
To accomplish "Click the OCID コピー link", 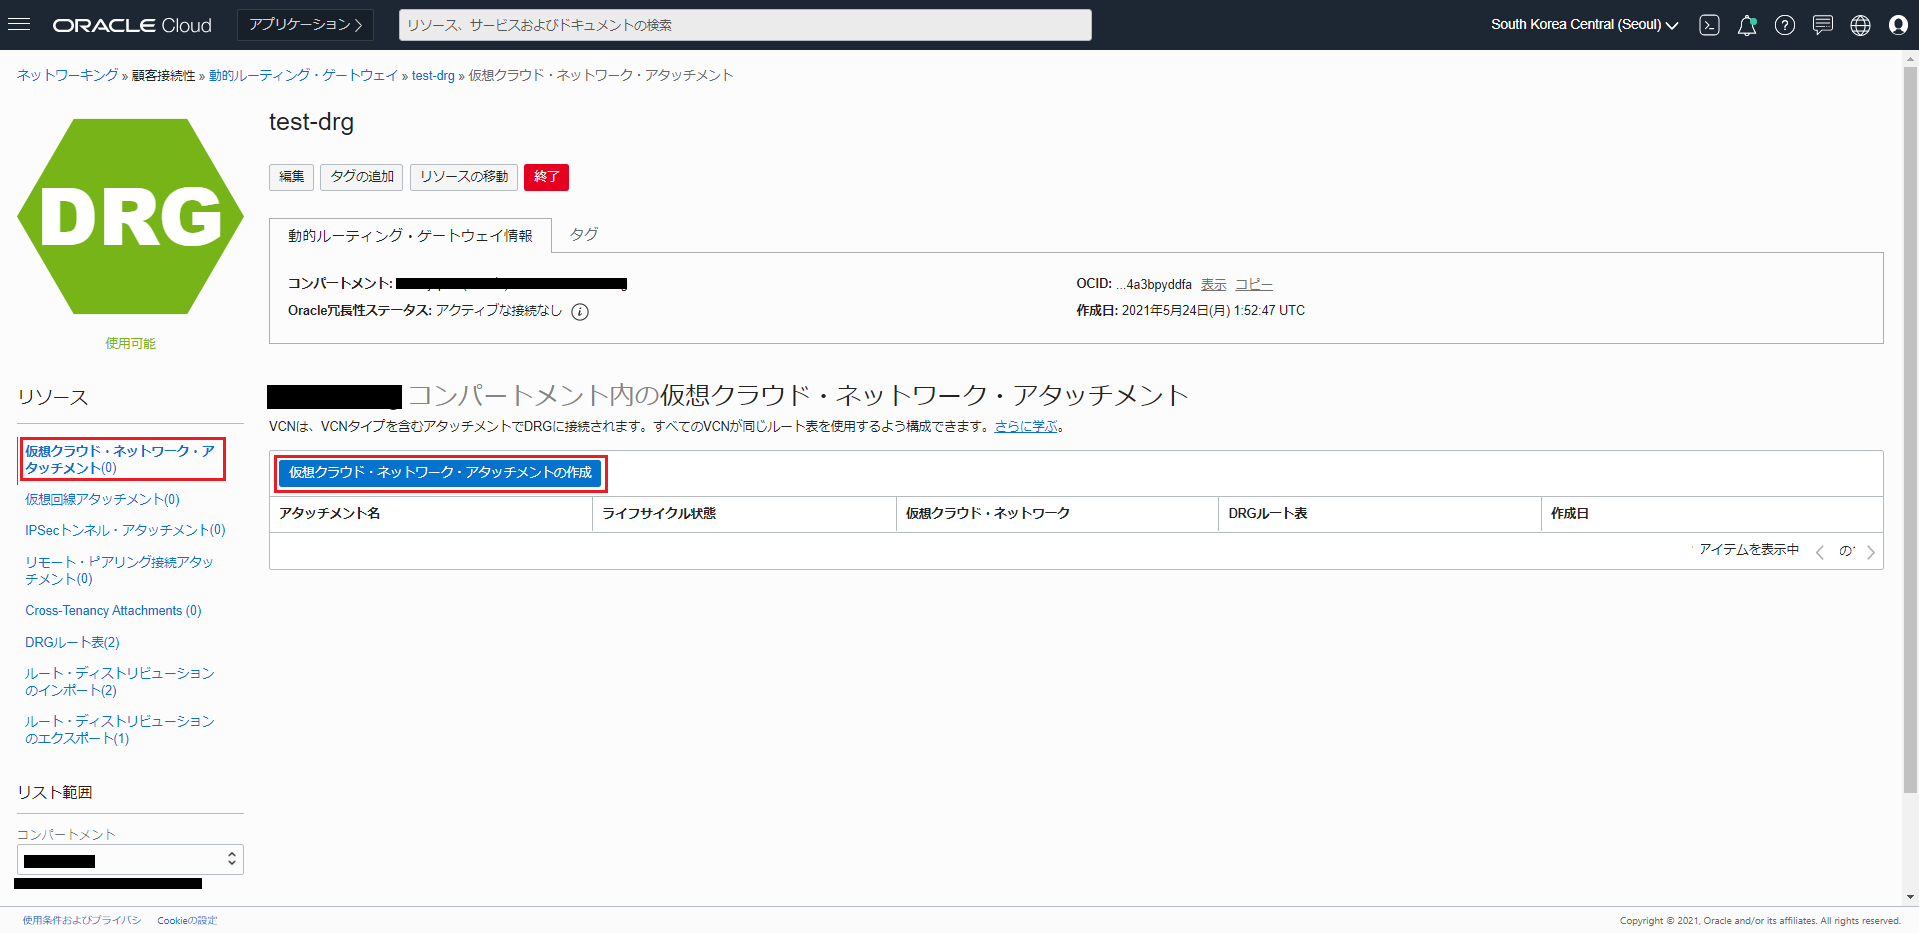I will coord(1254,285).
